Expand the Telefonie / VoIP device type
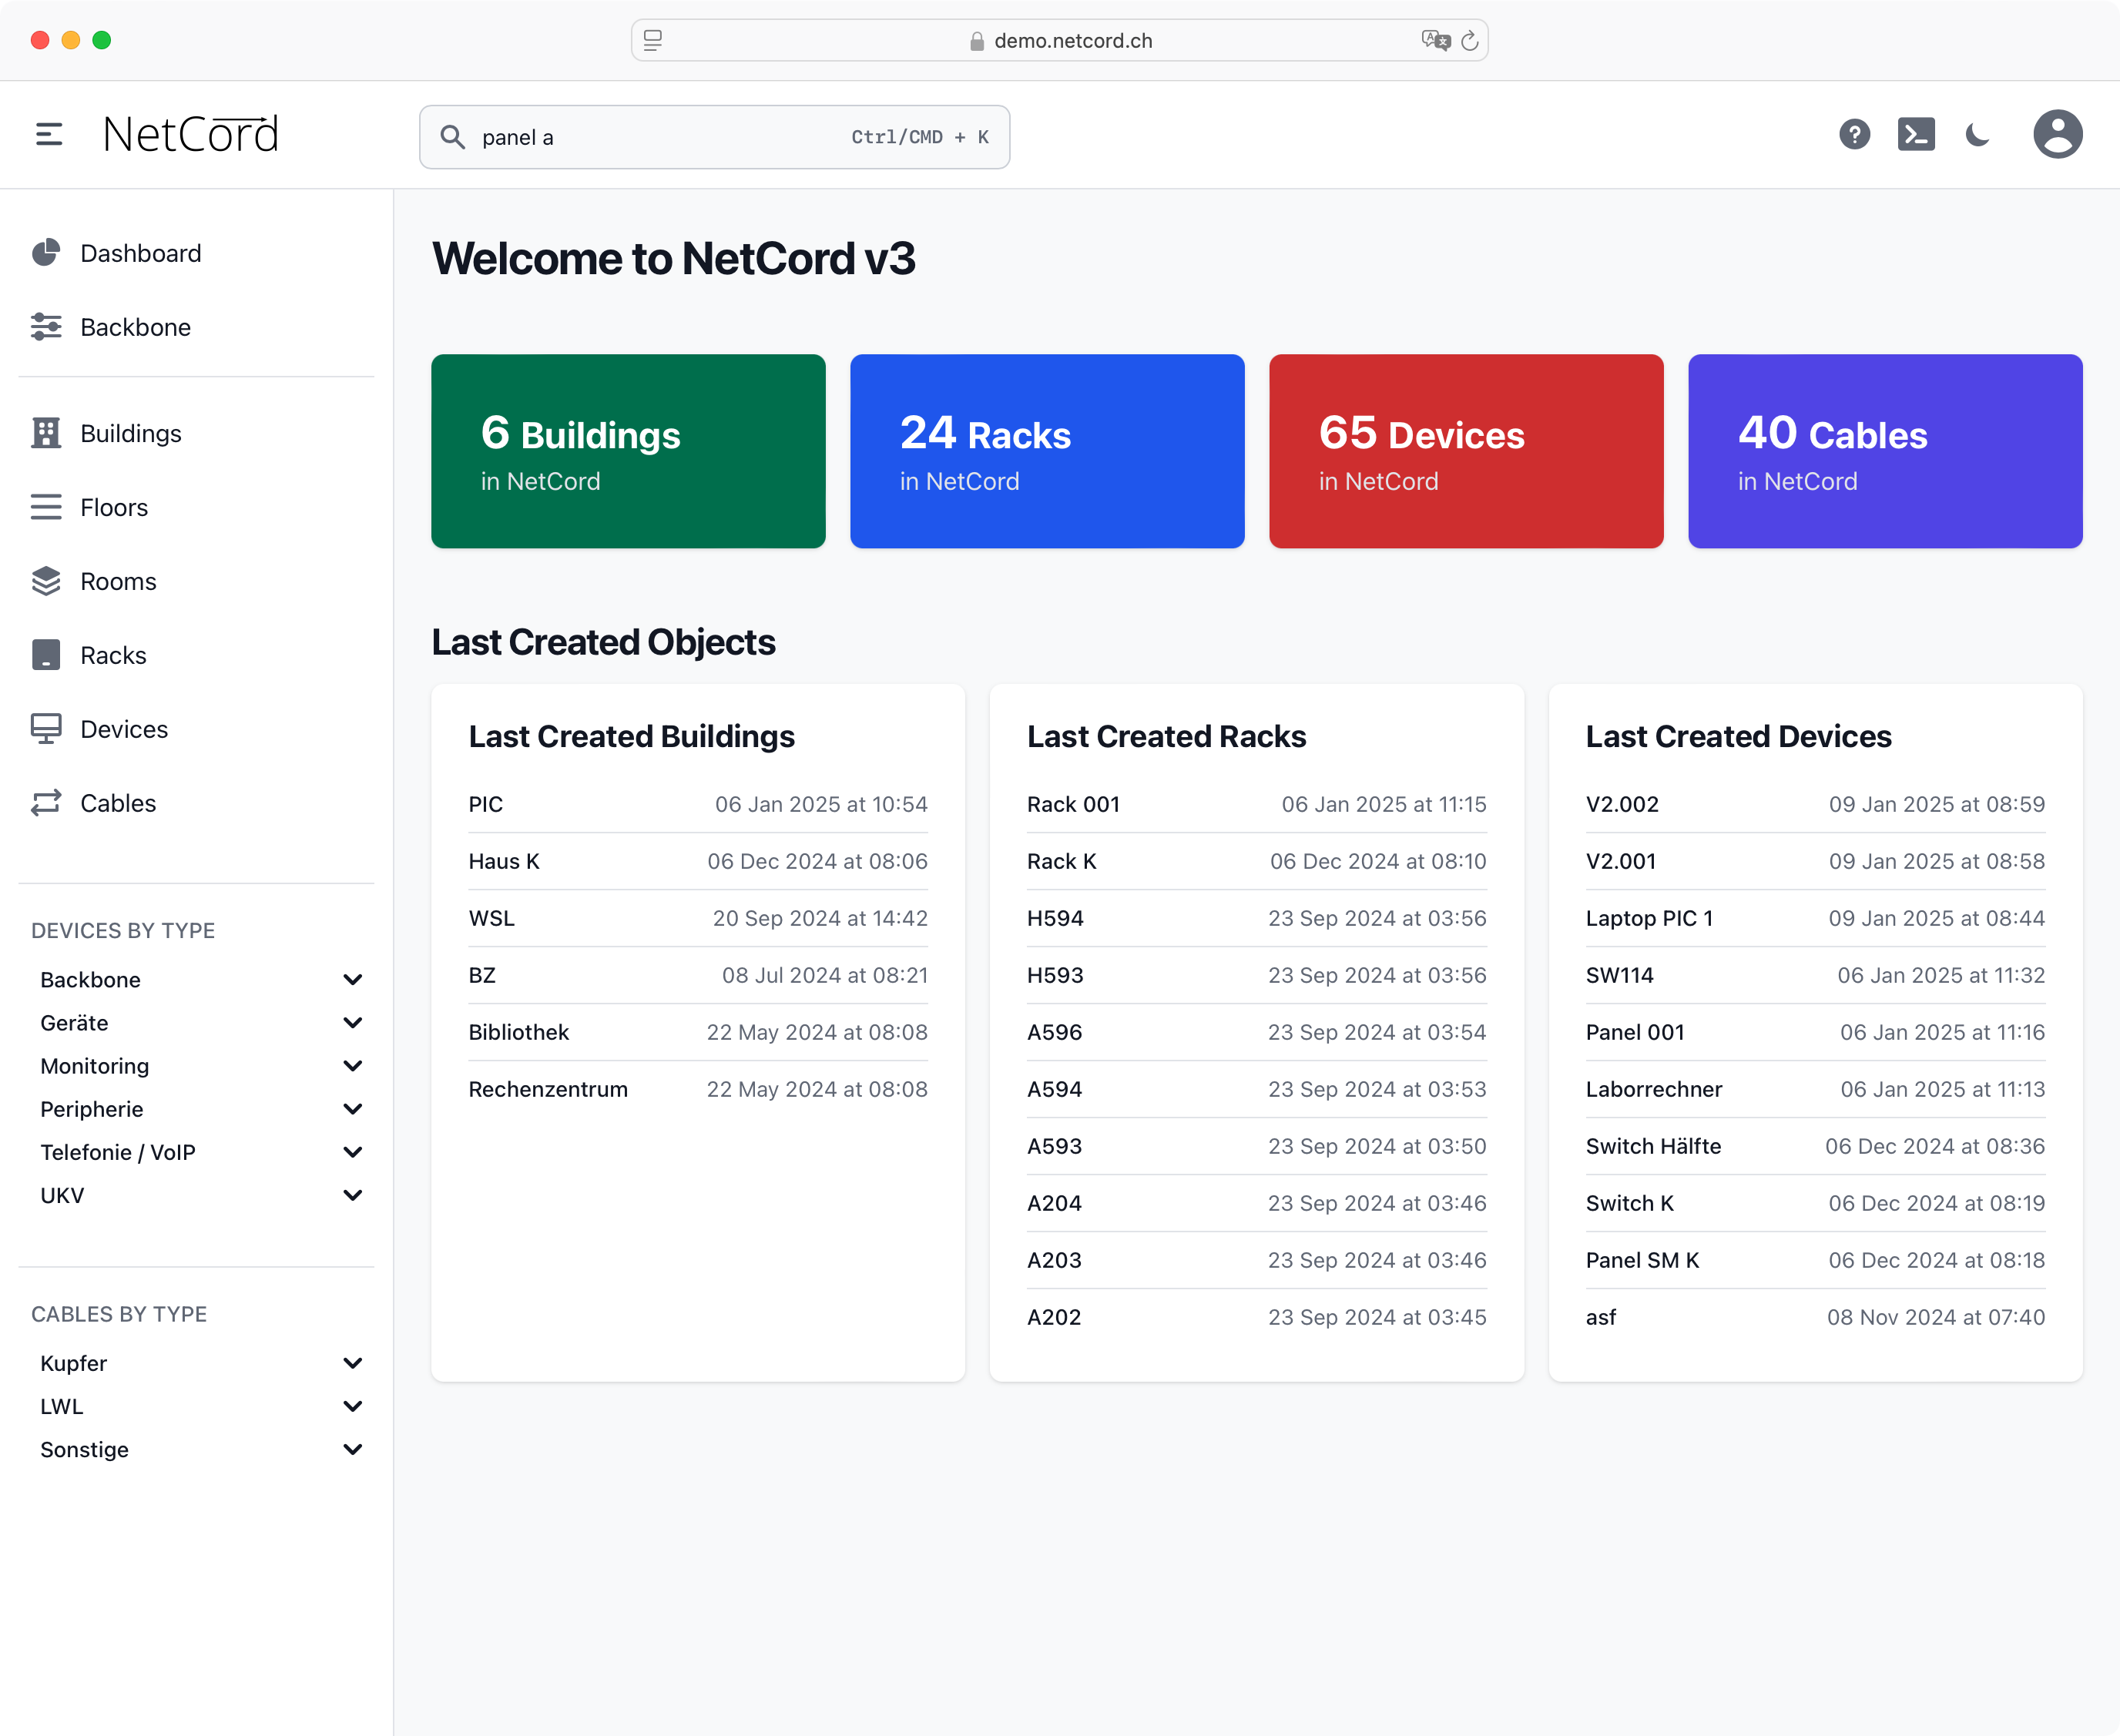2120x1736 pixels. [x=353, y=1152]
